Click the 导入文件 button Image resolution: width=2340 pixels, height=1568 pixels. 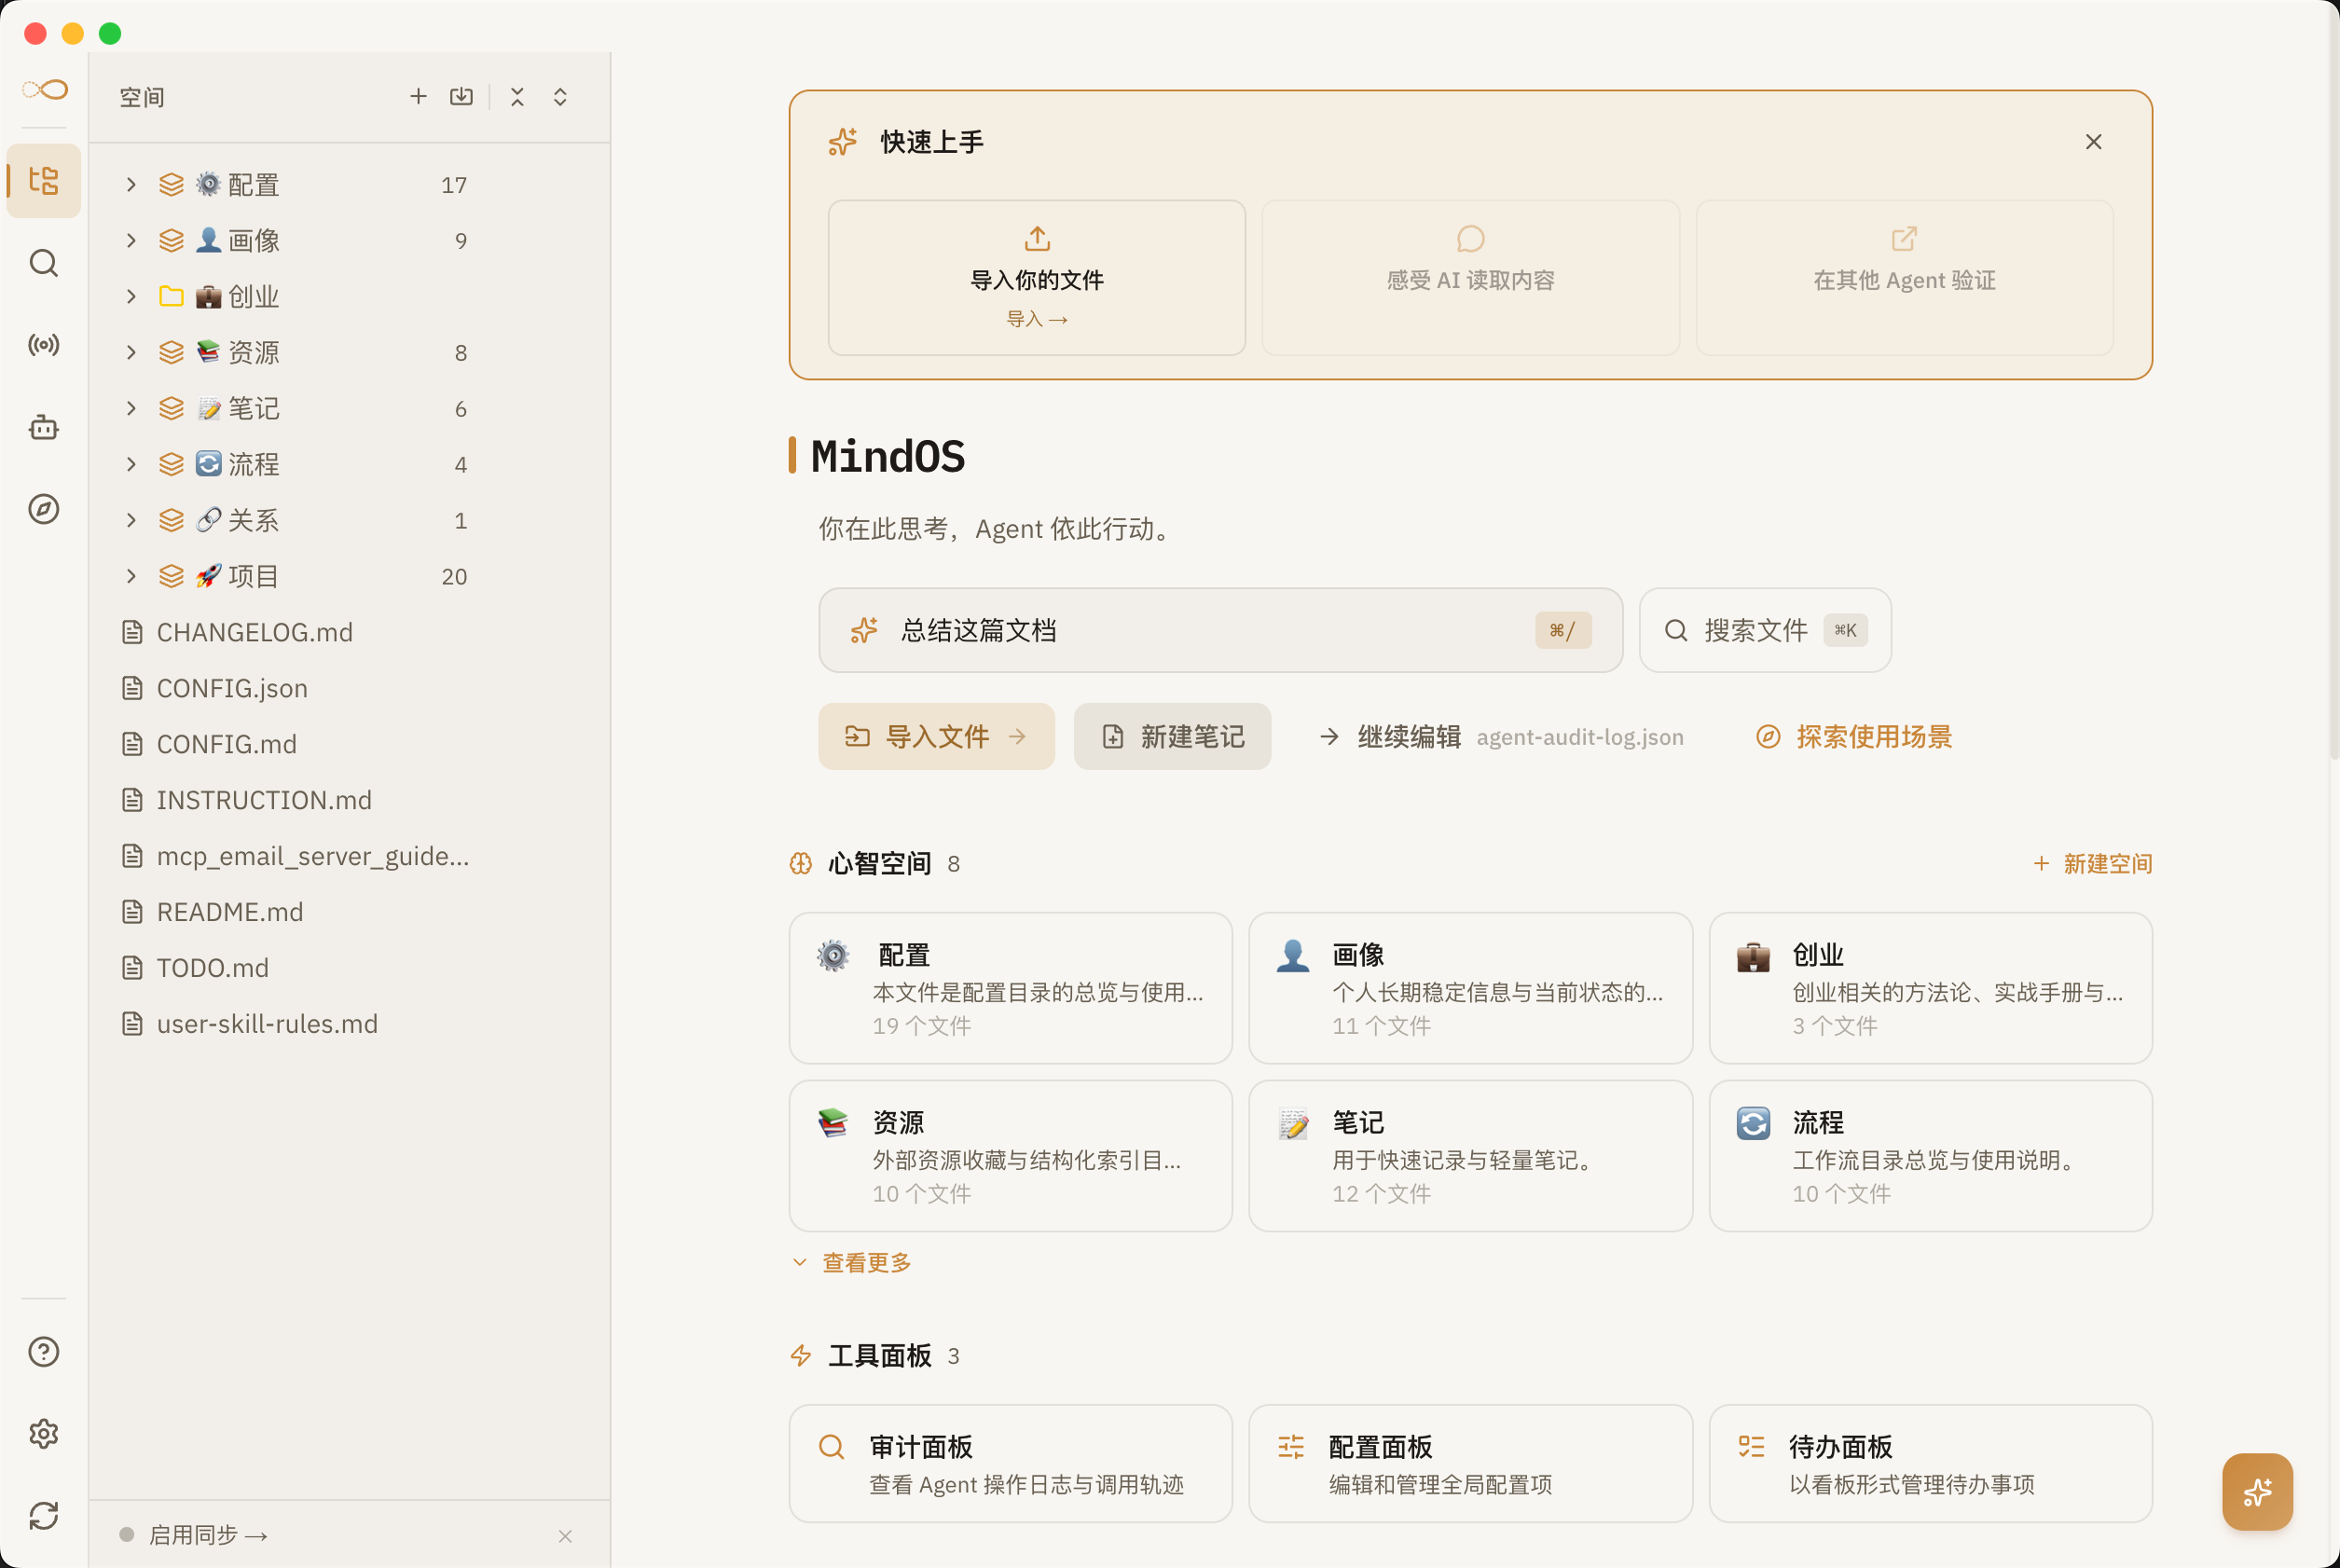[936, 737]
